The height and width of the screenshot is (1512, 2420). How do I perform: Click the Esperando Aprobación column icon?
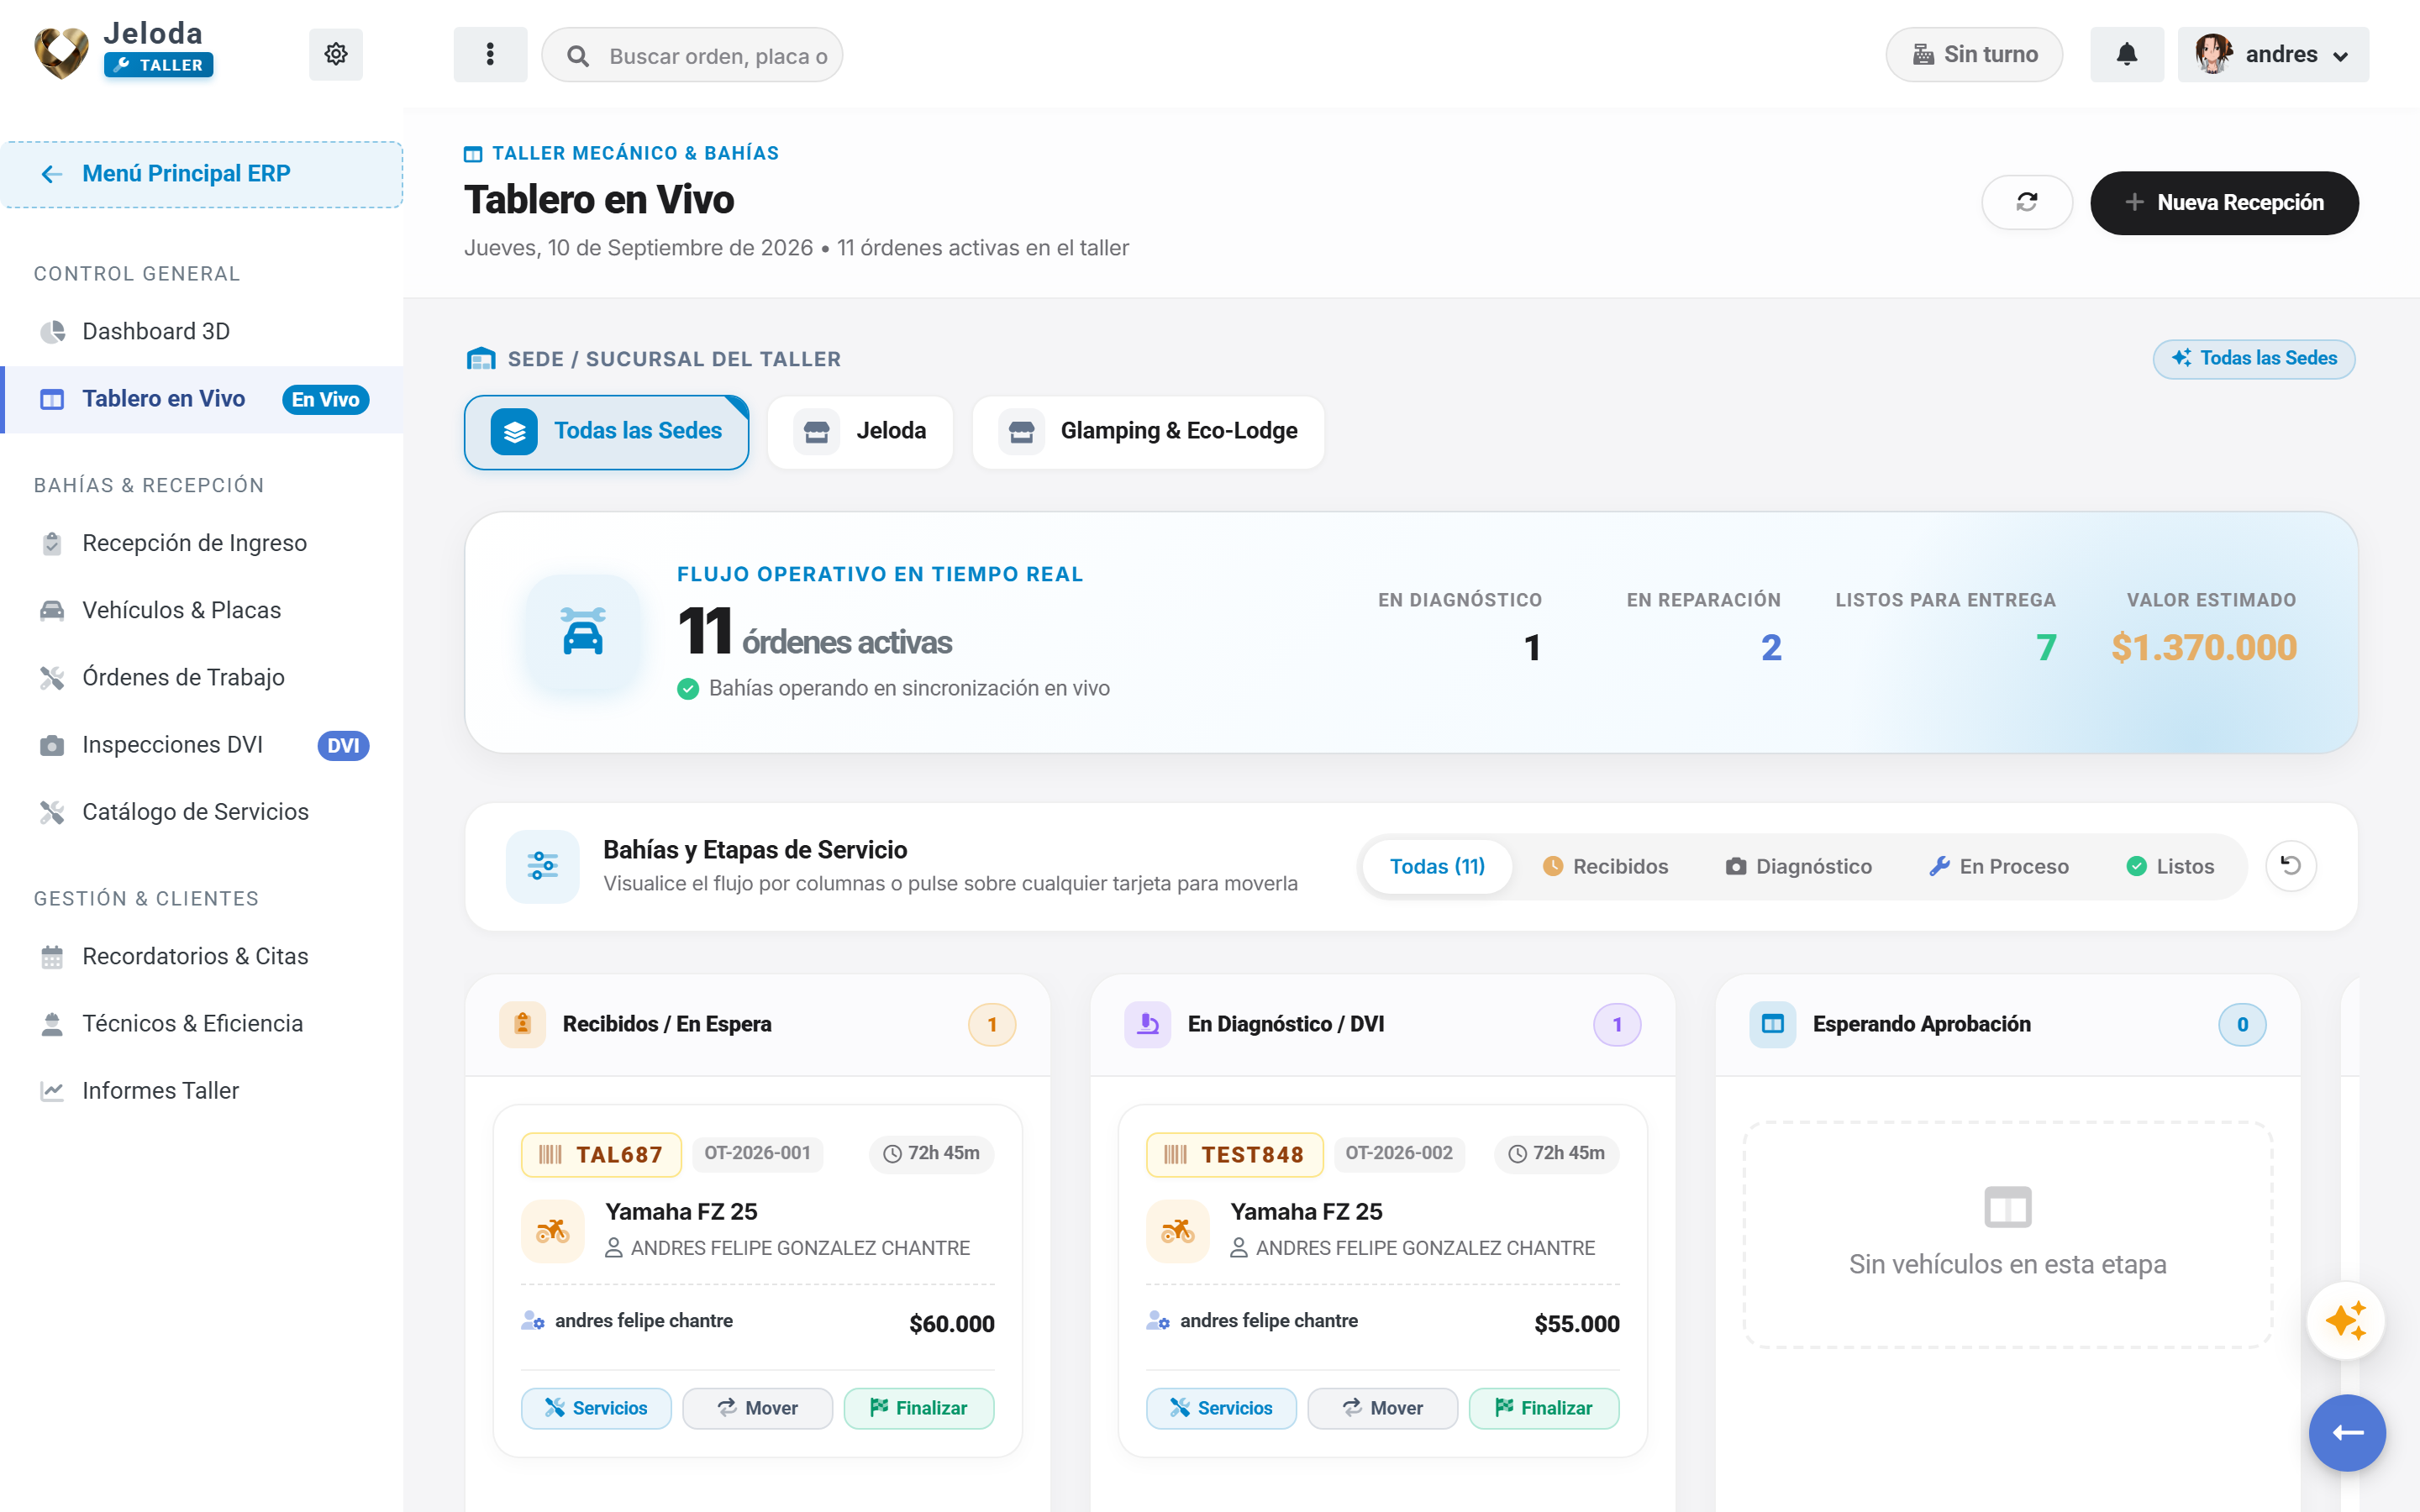pyautogui.click(x=1773, y=1024)
